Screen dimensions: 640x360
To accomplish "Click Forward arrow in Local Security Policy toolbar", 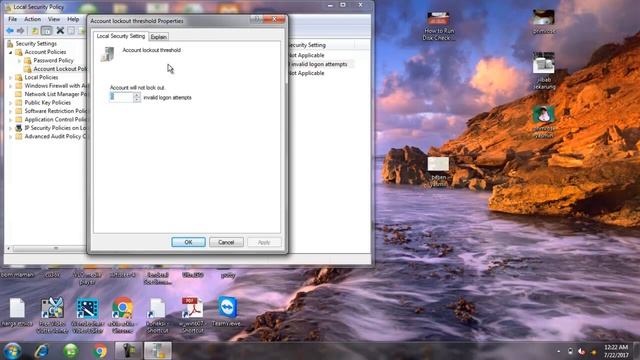I will [20, 31].
